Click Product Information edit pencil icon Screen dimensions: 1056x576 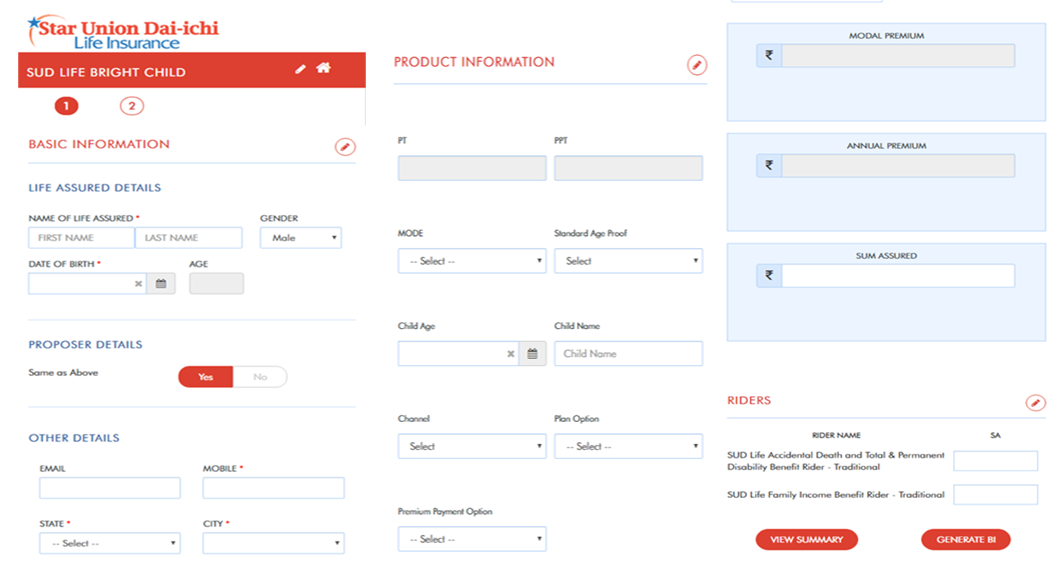(697, 65)
